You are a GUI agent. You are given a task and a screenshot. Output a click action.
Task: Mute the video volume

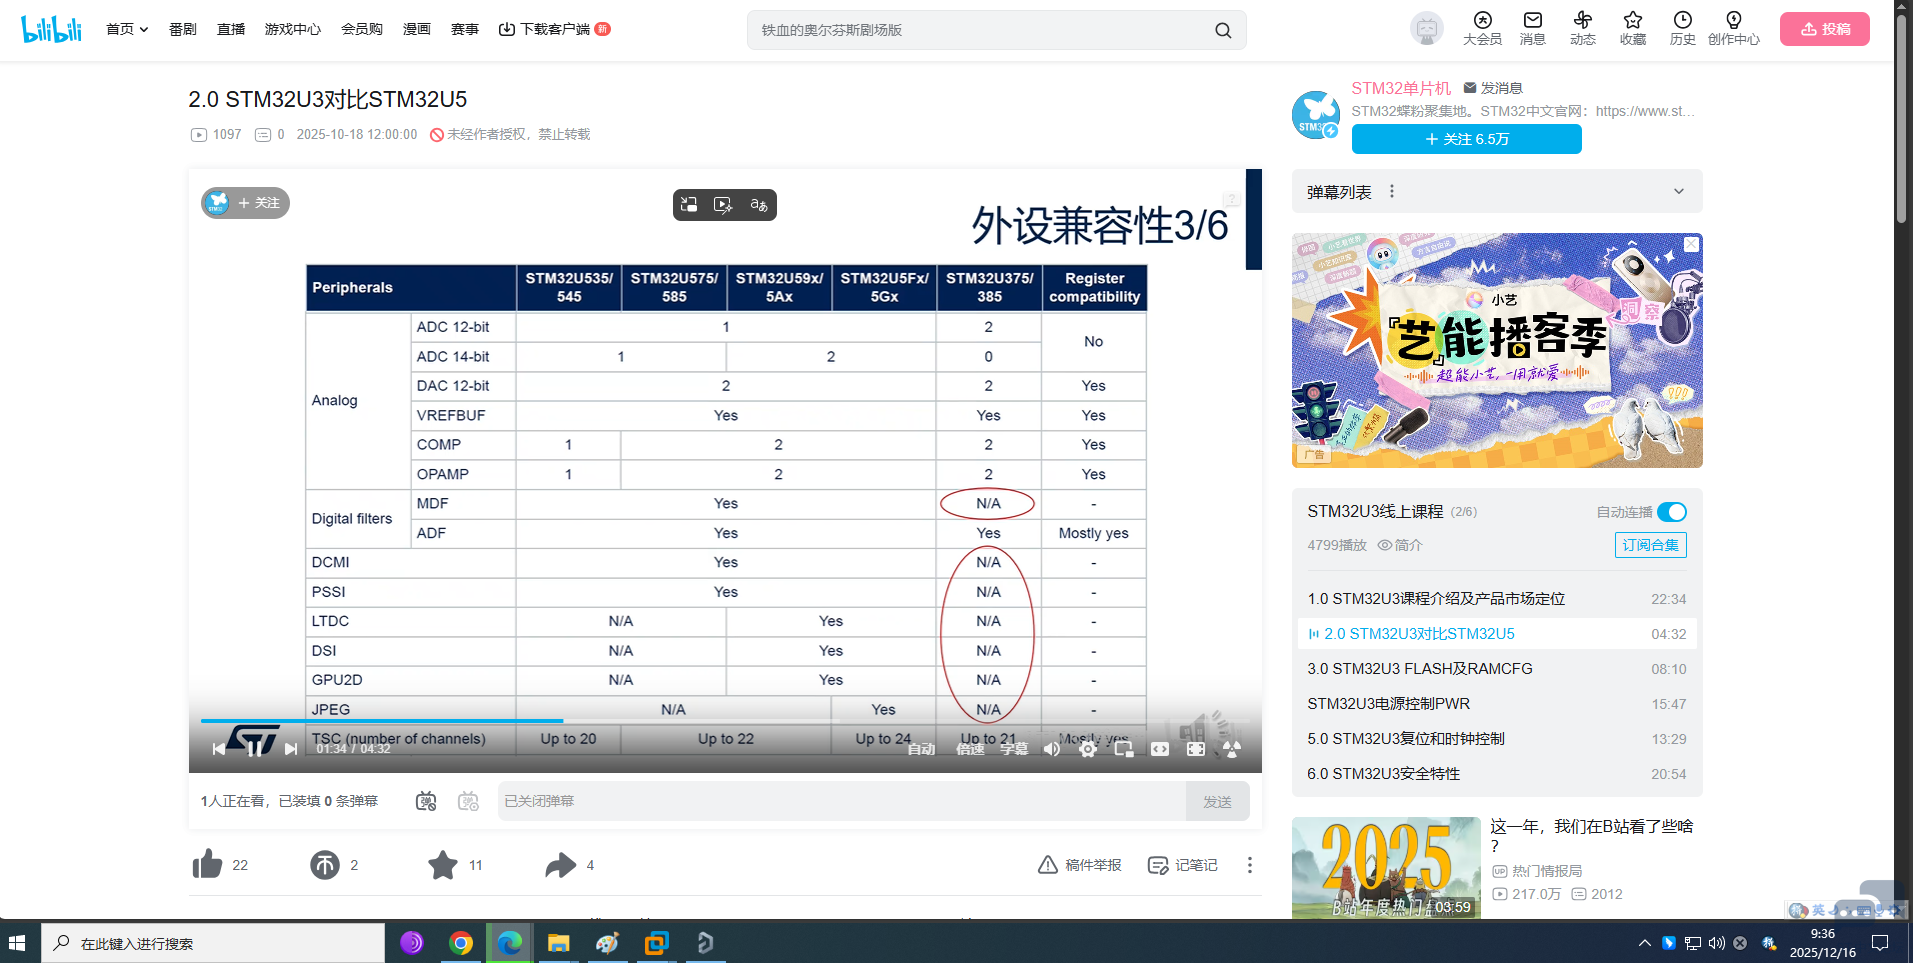click(x=1051, y=748)
